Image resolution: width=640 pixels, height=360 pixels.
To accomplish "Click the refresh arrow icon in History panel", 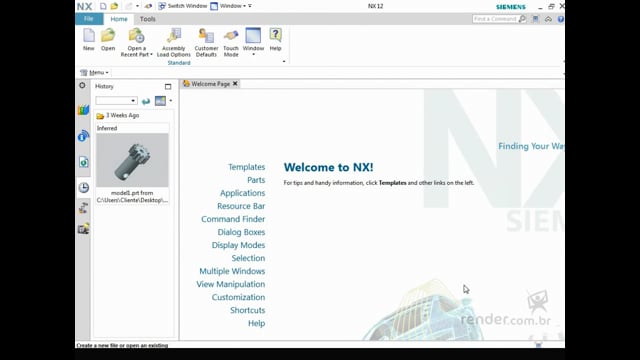I will coord(146,101).
